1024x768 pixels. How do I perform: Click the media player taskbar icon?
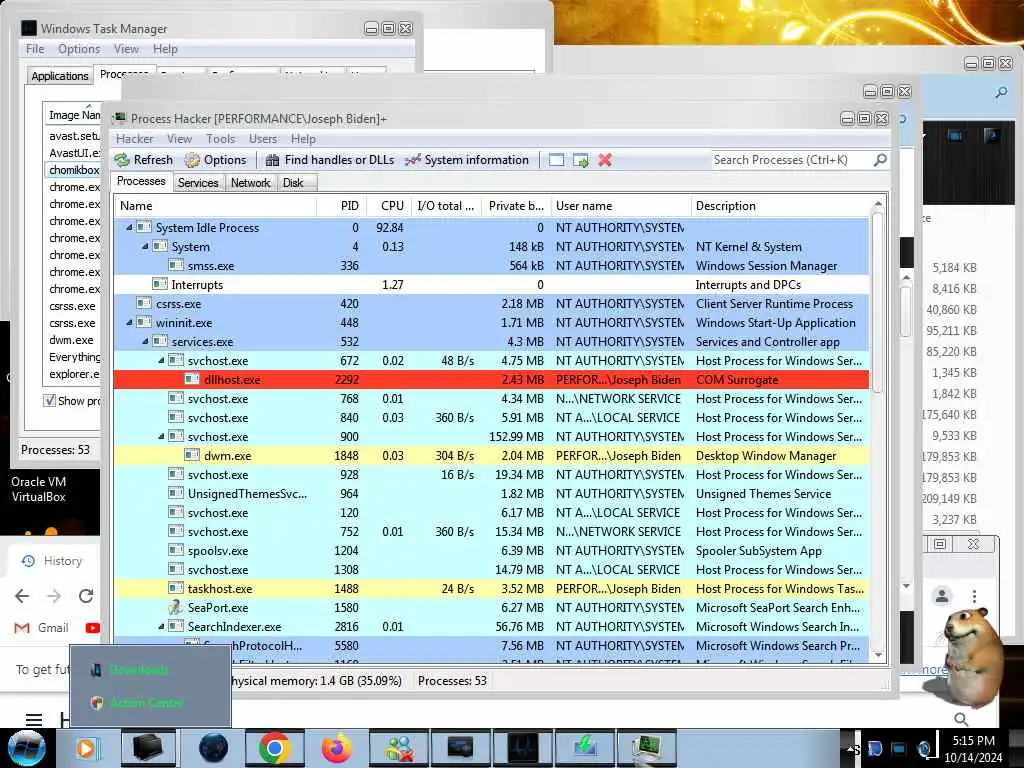click(x=86, y=748)
